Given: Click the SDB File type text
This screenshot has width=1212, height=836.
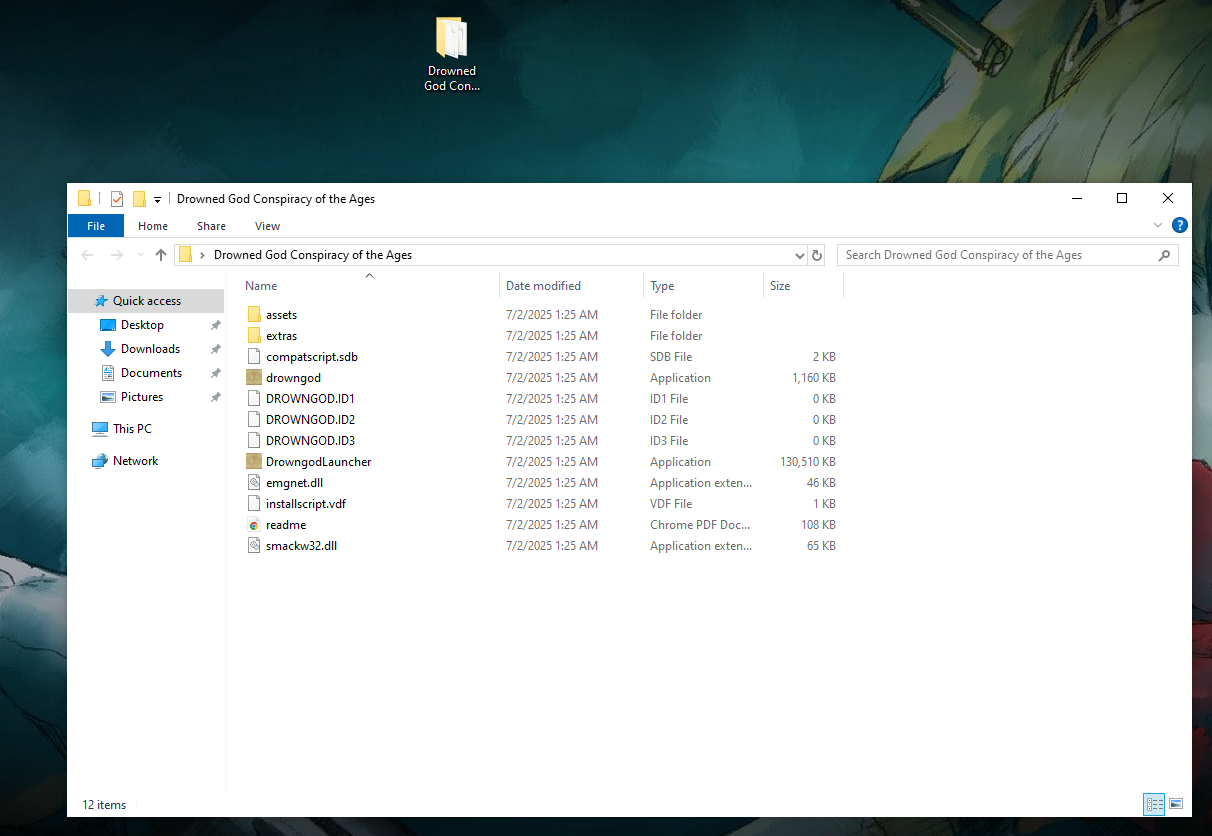Looking at the screenshot, I should tap(671, 357).
